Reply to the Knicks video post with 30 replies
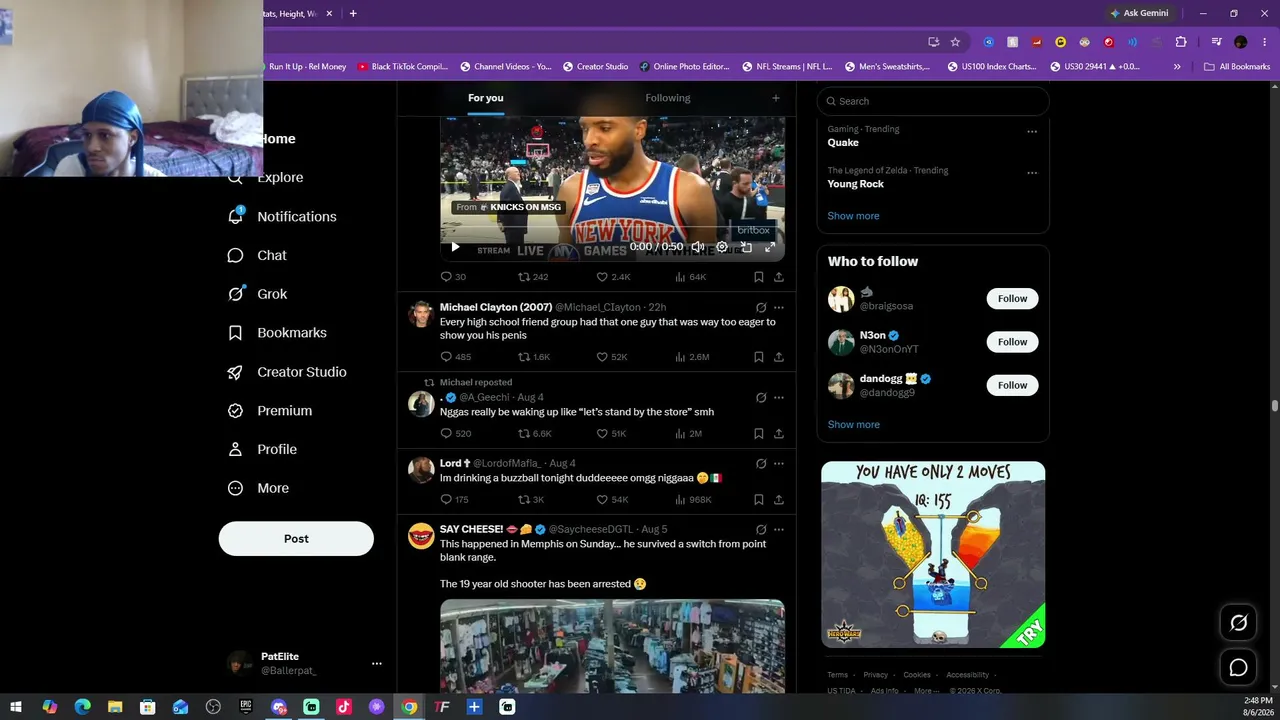The image size is (1280, 720). tap(453, 277)
